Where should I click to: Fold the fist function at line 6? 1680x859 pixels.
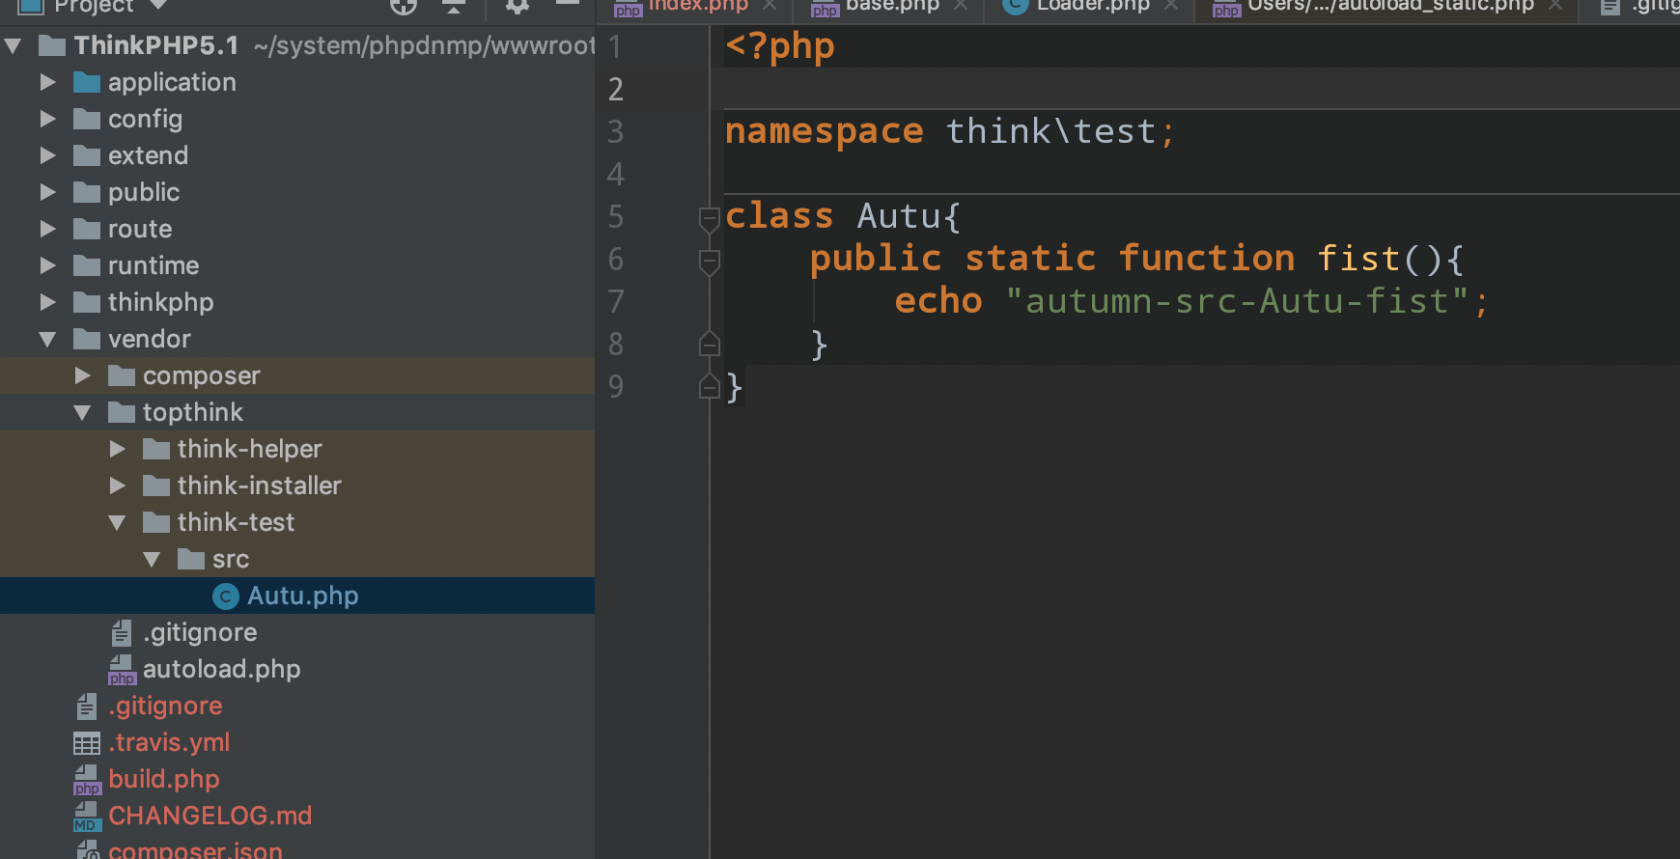click(709, 261)
